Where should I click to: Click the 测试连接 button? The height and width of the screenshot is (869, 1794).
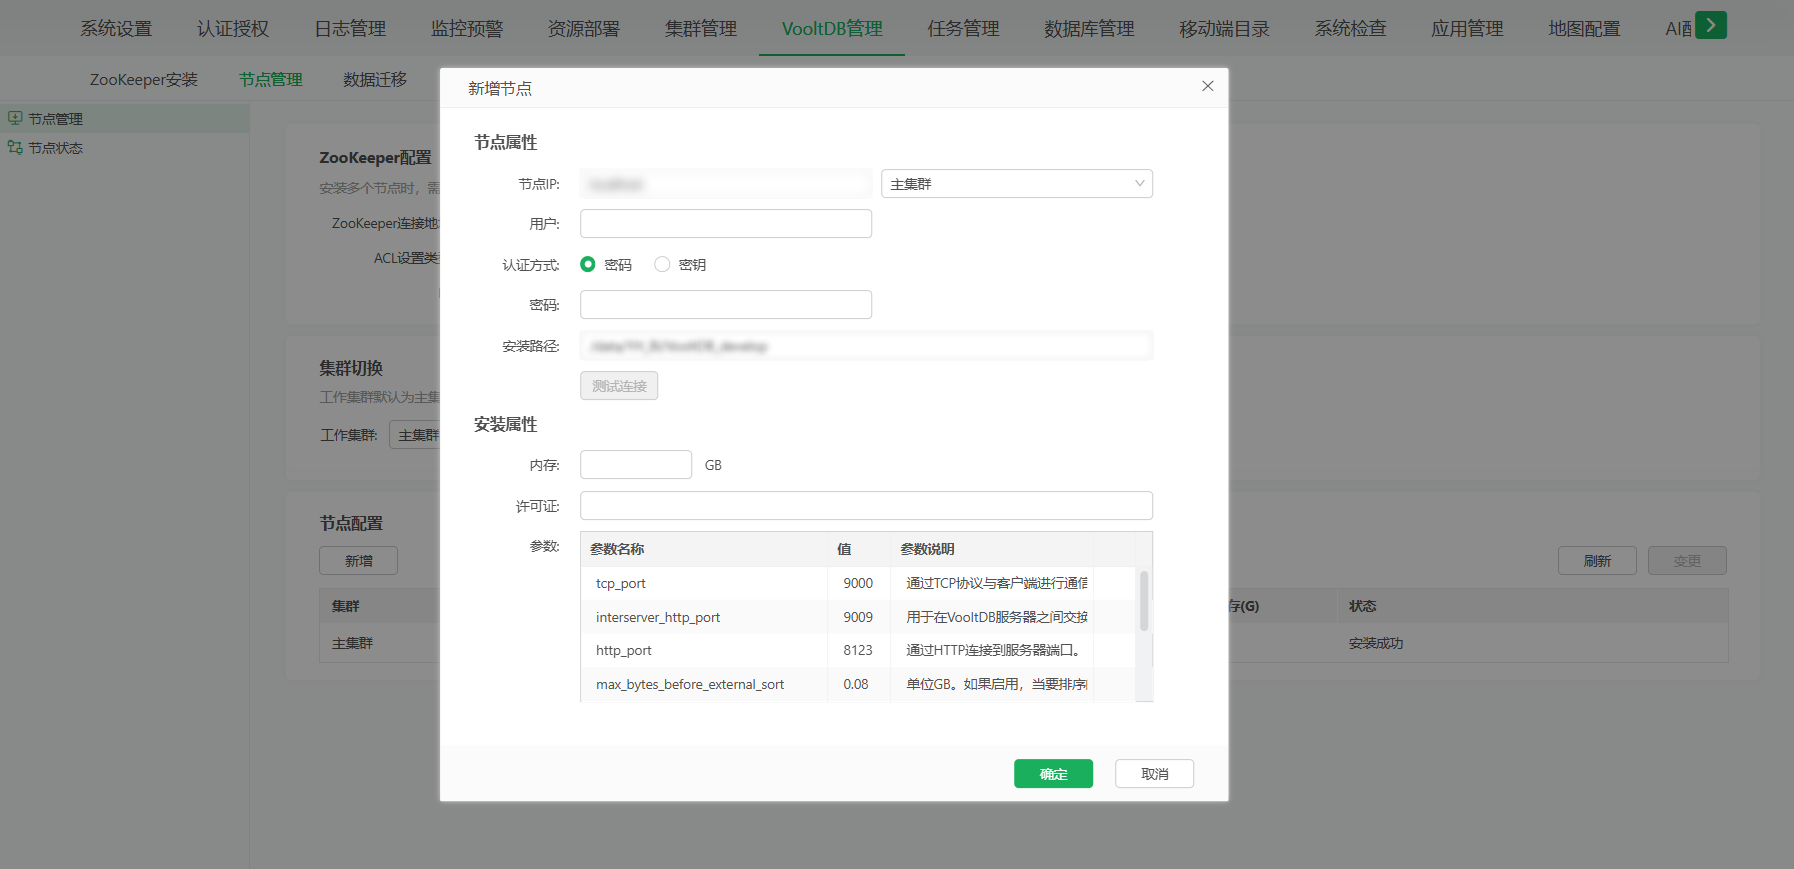coord(619,386)
